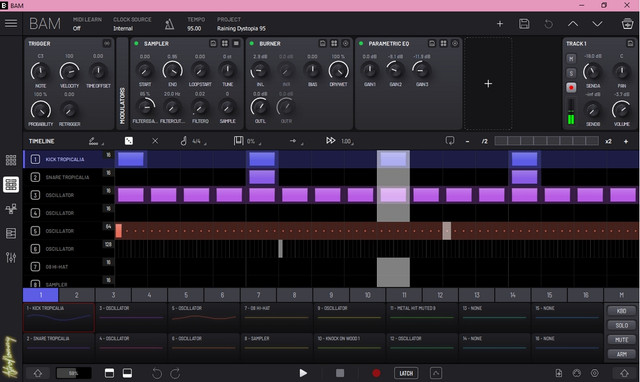Adjust the Burner DRY/WET knob
Viewport: 640px width, 382px height.
(x=338, y=71)
